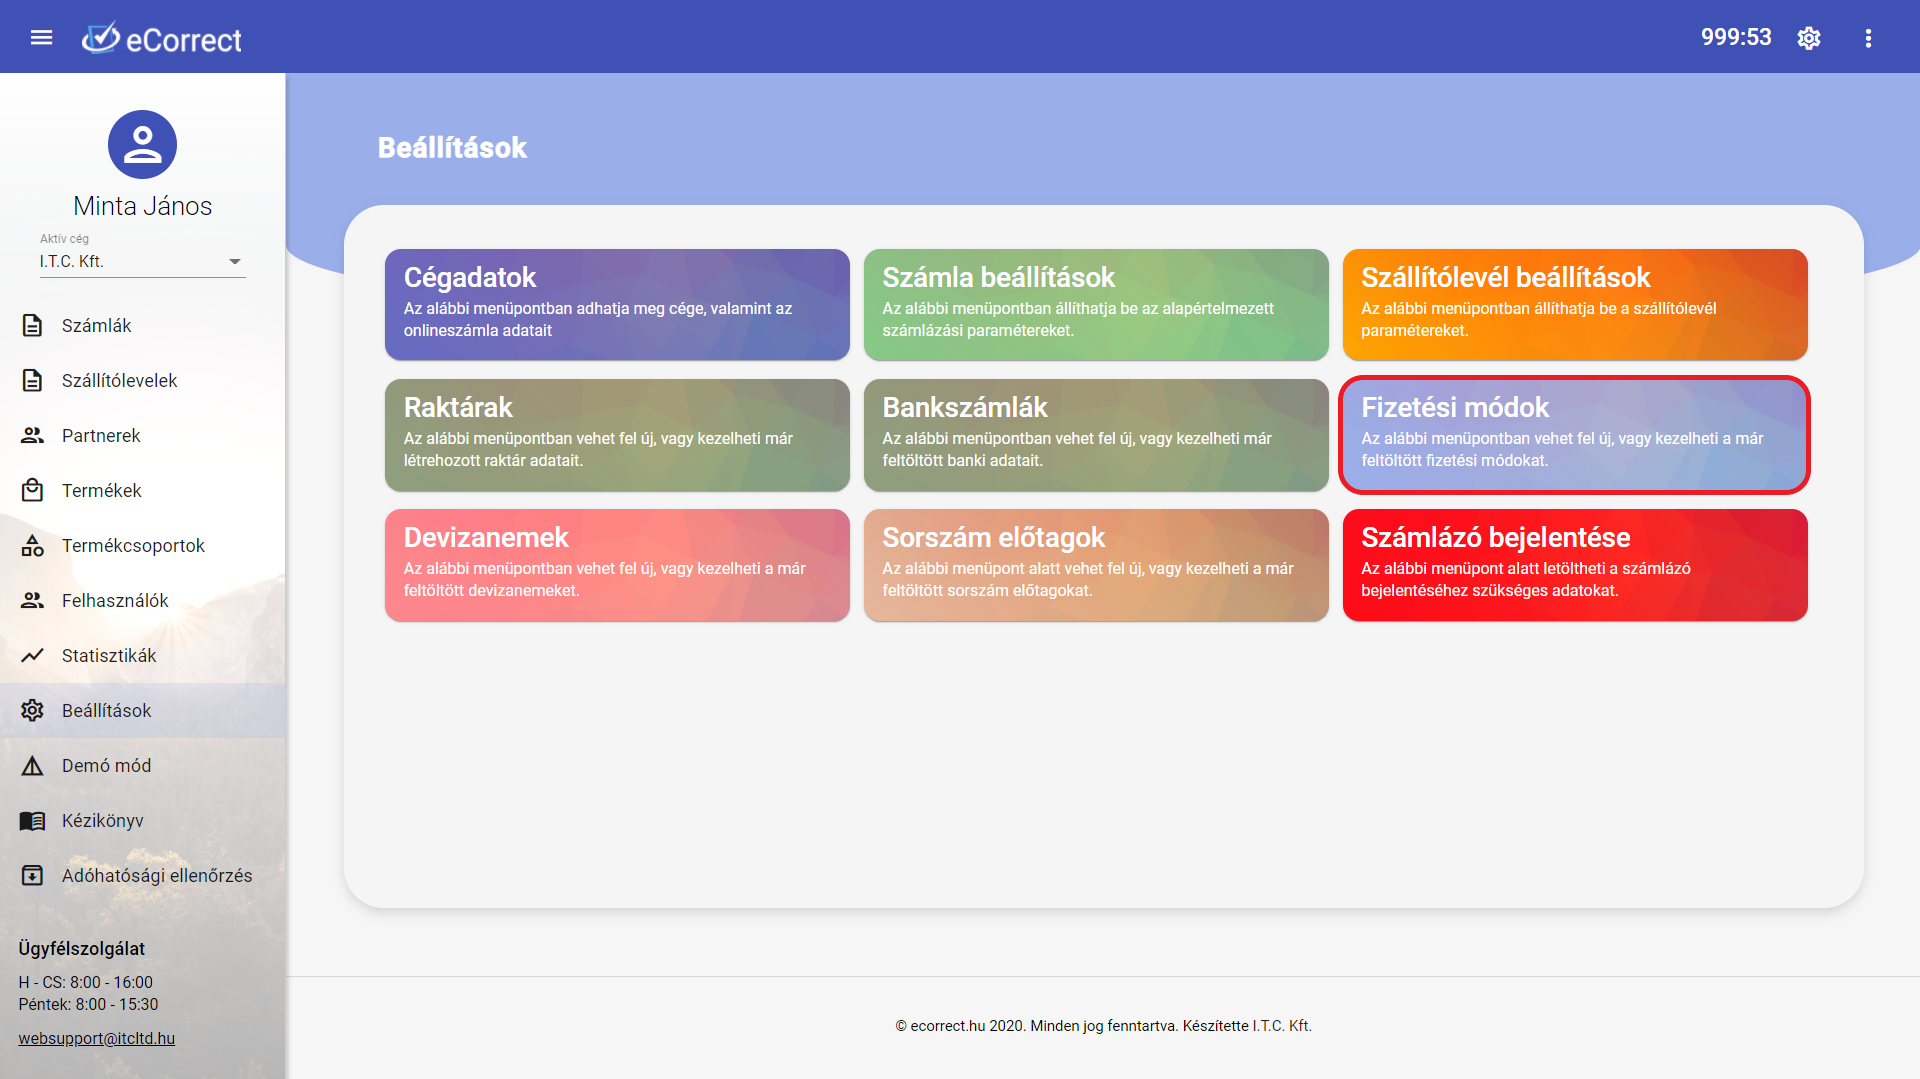Open the three-dot more options menu
This screenshot has height=1079, width=1920.
1867,38
